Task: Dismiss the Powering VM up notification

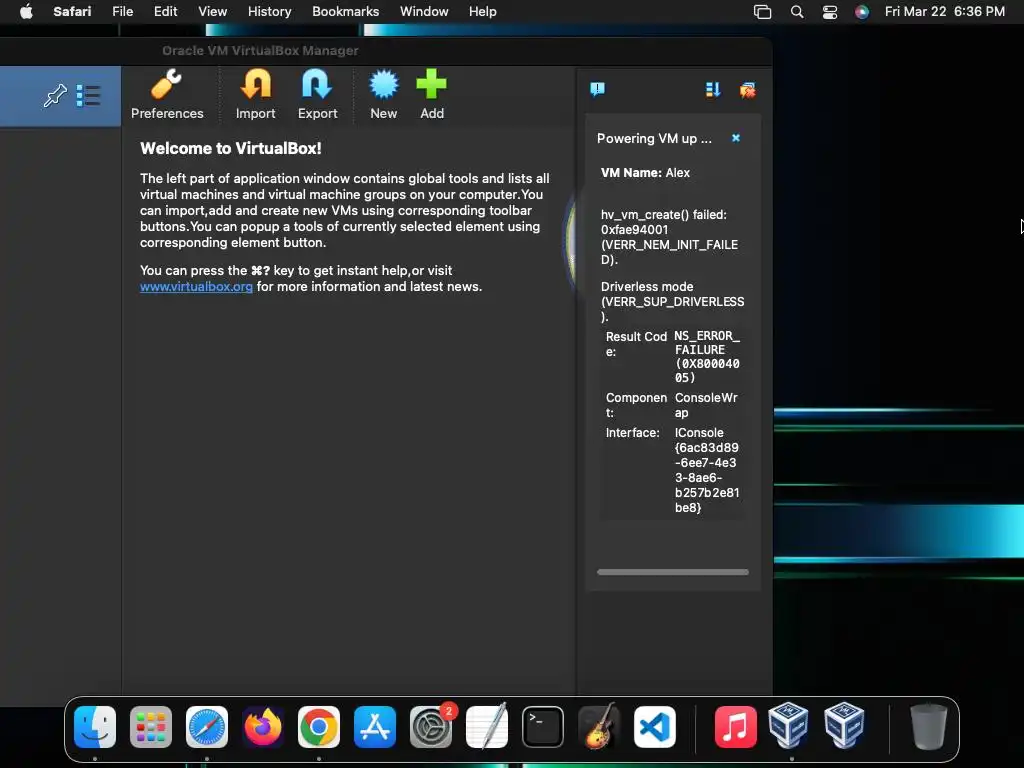Action: click(x=736, y=138)
